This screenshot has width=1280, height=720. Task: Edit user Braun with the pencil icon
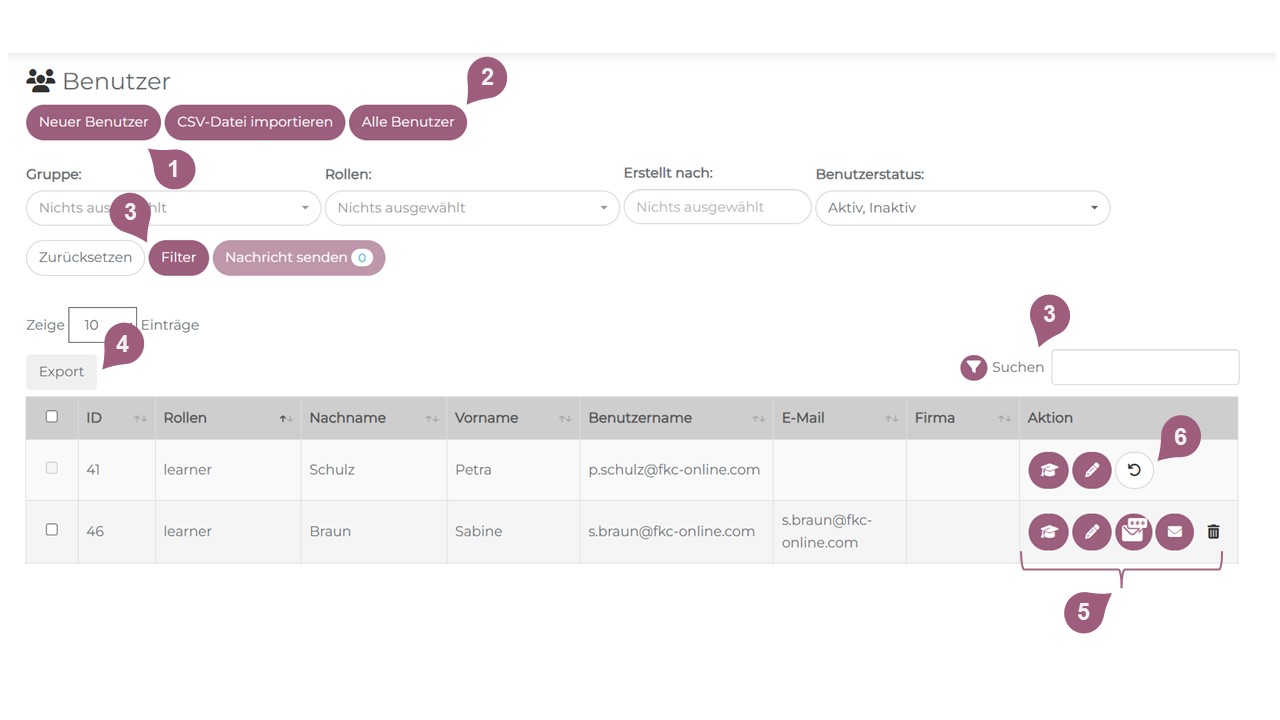point(1091,532)
